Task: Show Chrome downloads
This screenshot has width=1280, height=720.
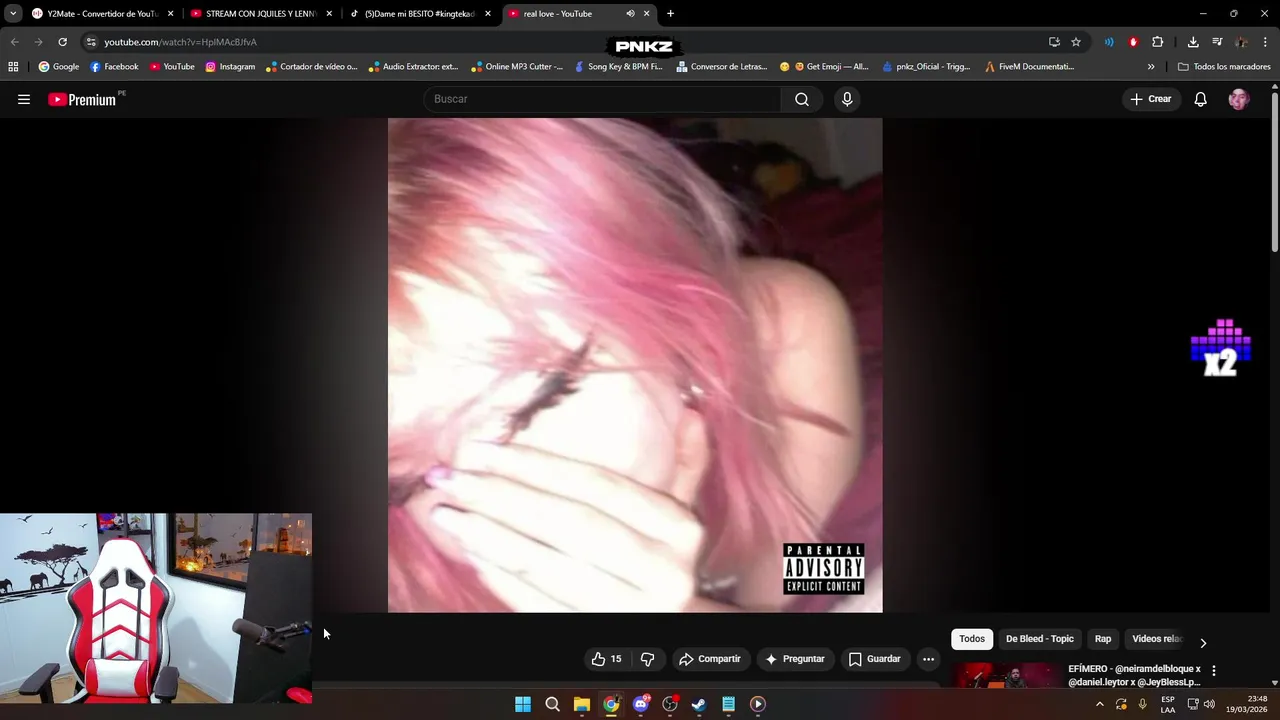Action: [1193, 42]
